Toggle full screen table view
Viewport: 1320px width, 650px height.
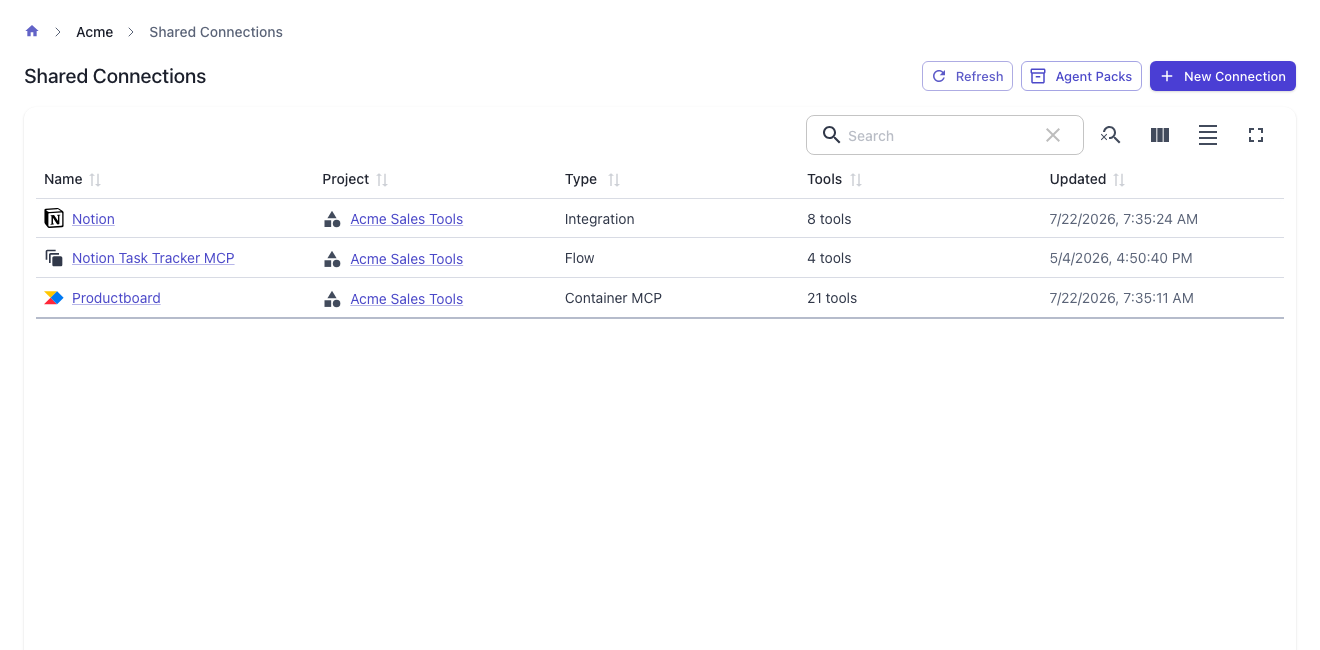coord(1256,135)
